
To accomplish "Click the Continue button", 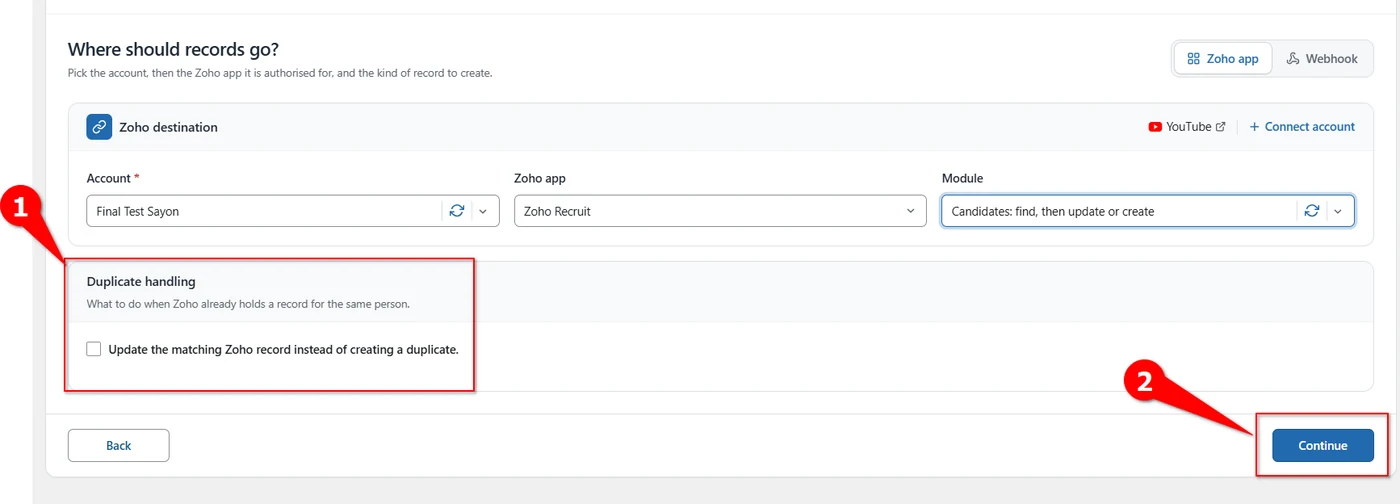I will tap(1323, 445).
